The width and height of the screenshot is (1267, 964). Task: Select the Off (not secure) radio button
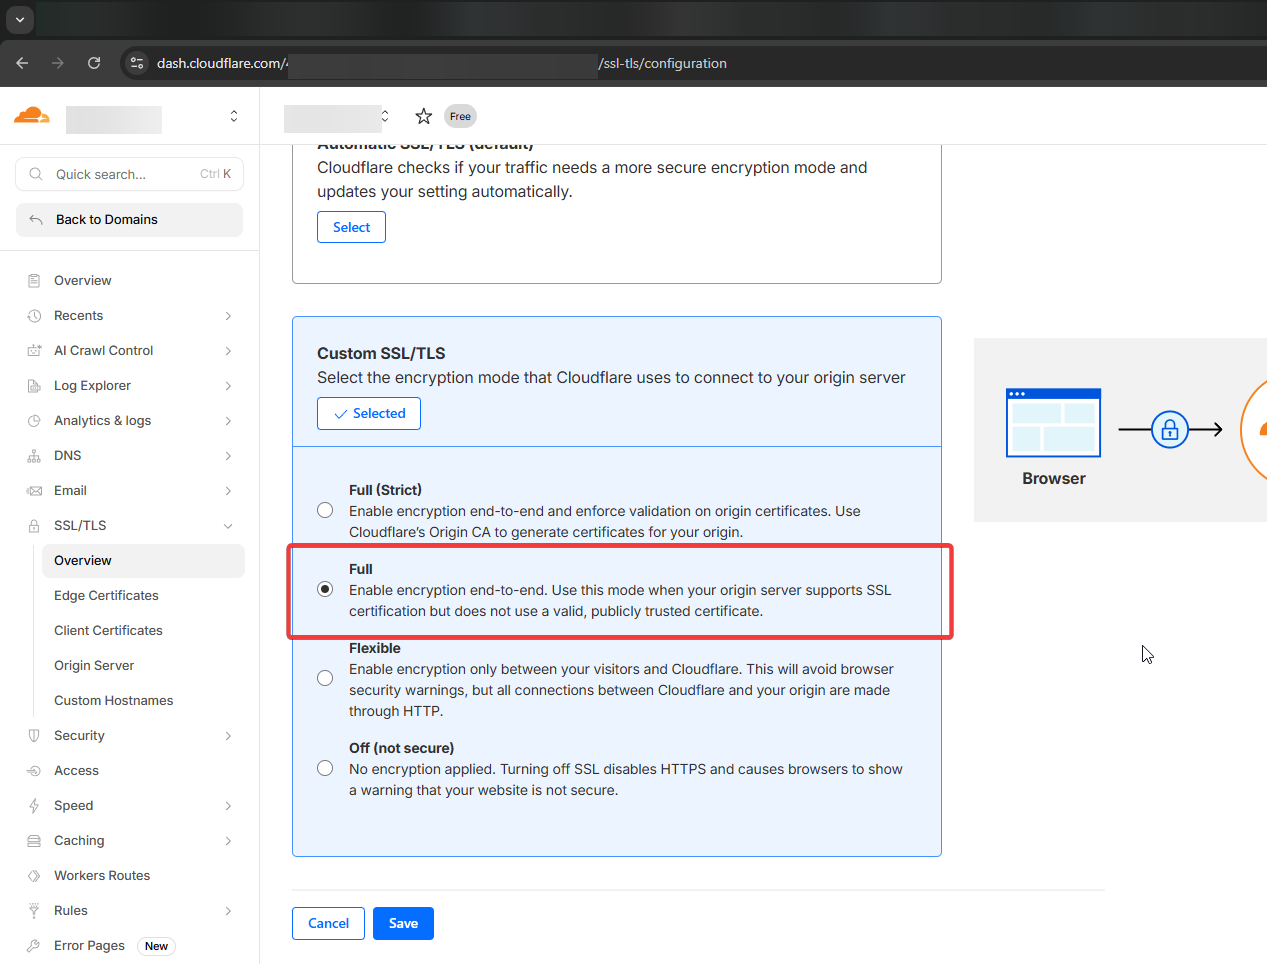coord(325,768)
